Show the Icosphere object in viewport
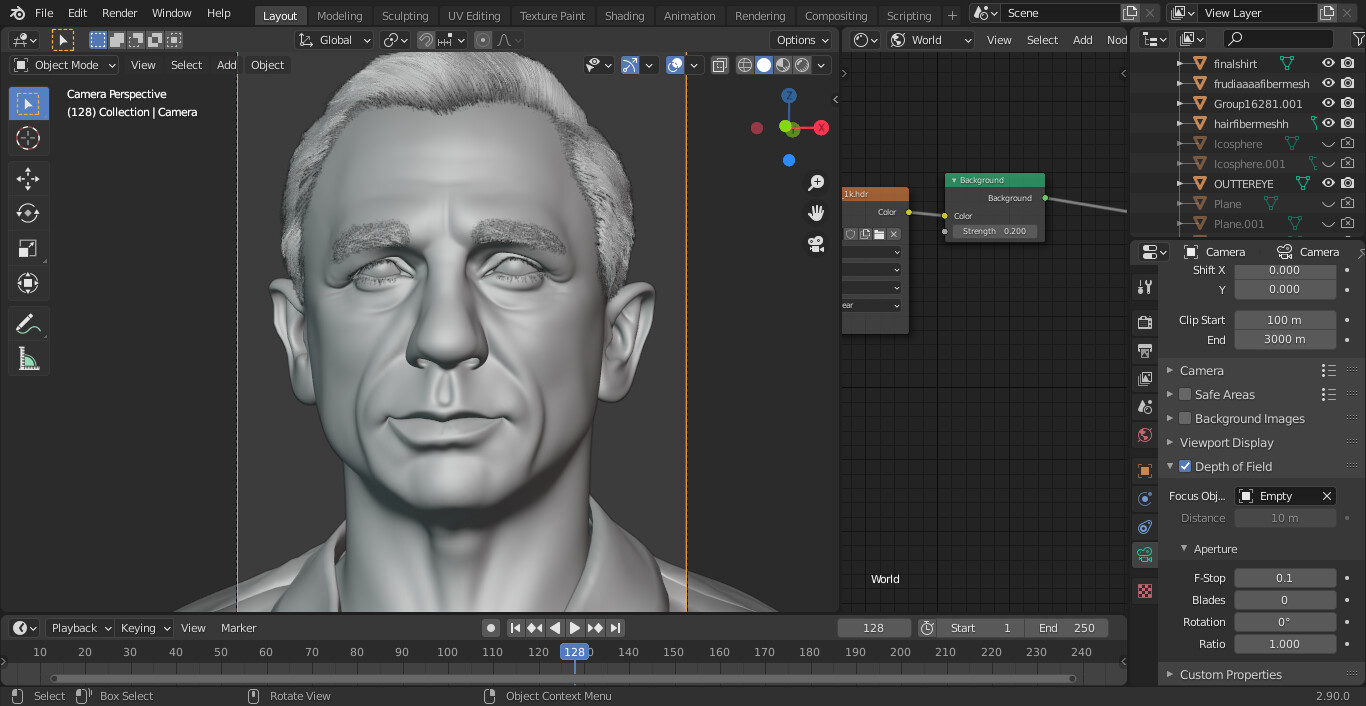1366x706 pixels. [x=1328, y=144]
